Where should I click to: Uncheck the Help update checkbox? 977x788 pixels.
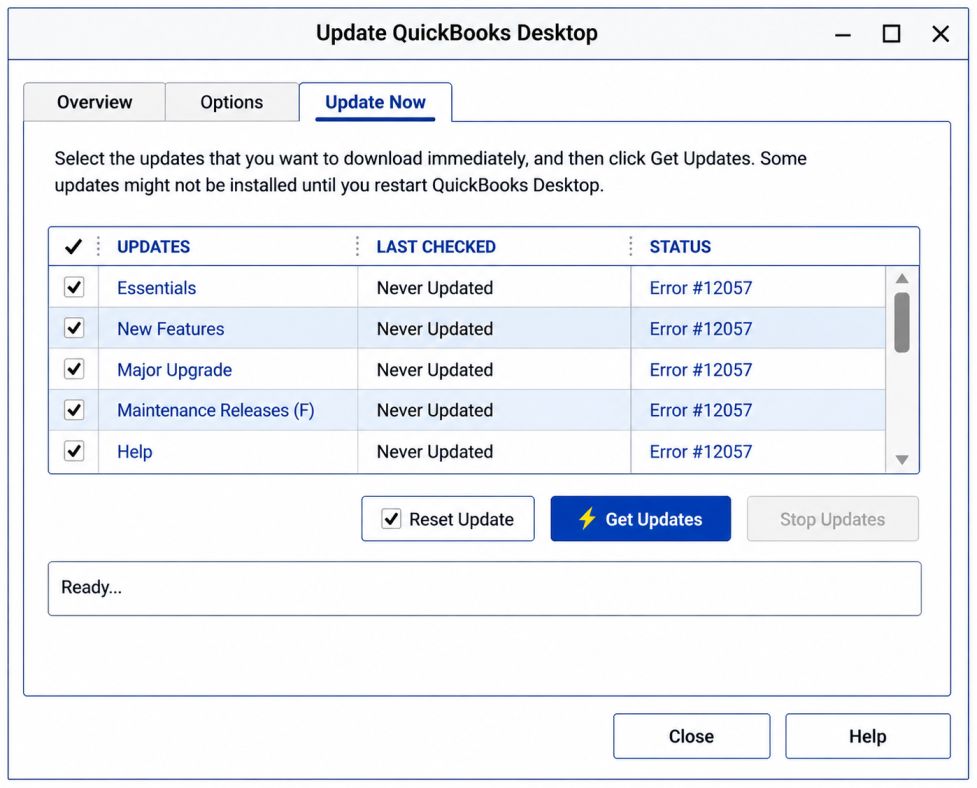pos(74,451)
